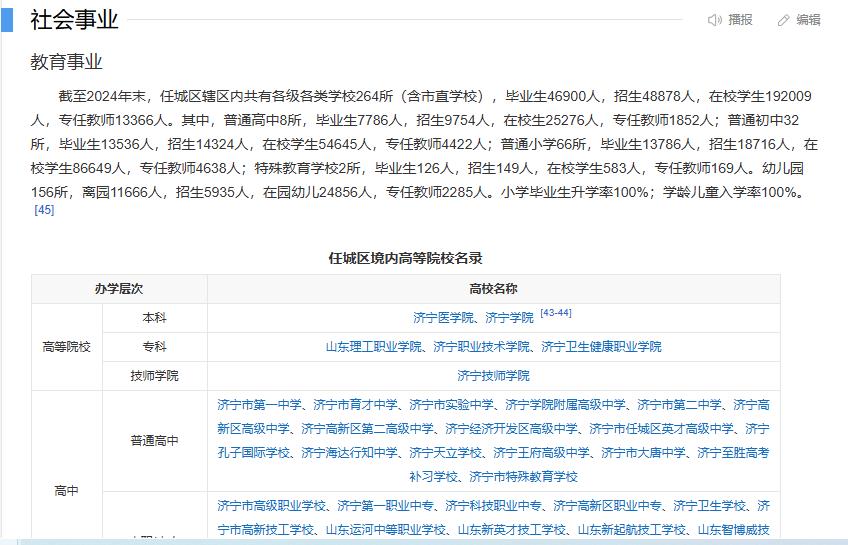Open 济宁市第一中学 link
848x545 pixels.
point(259,405)
